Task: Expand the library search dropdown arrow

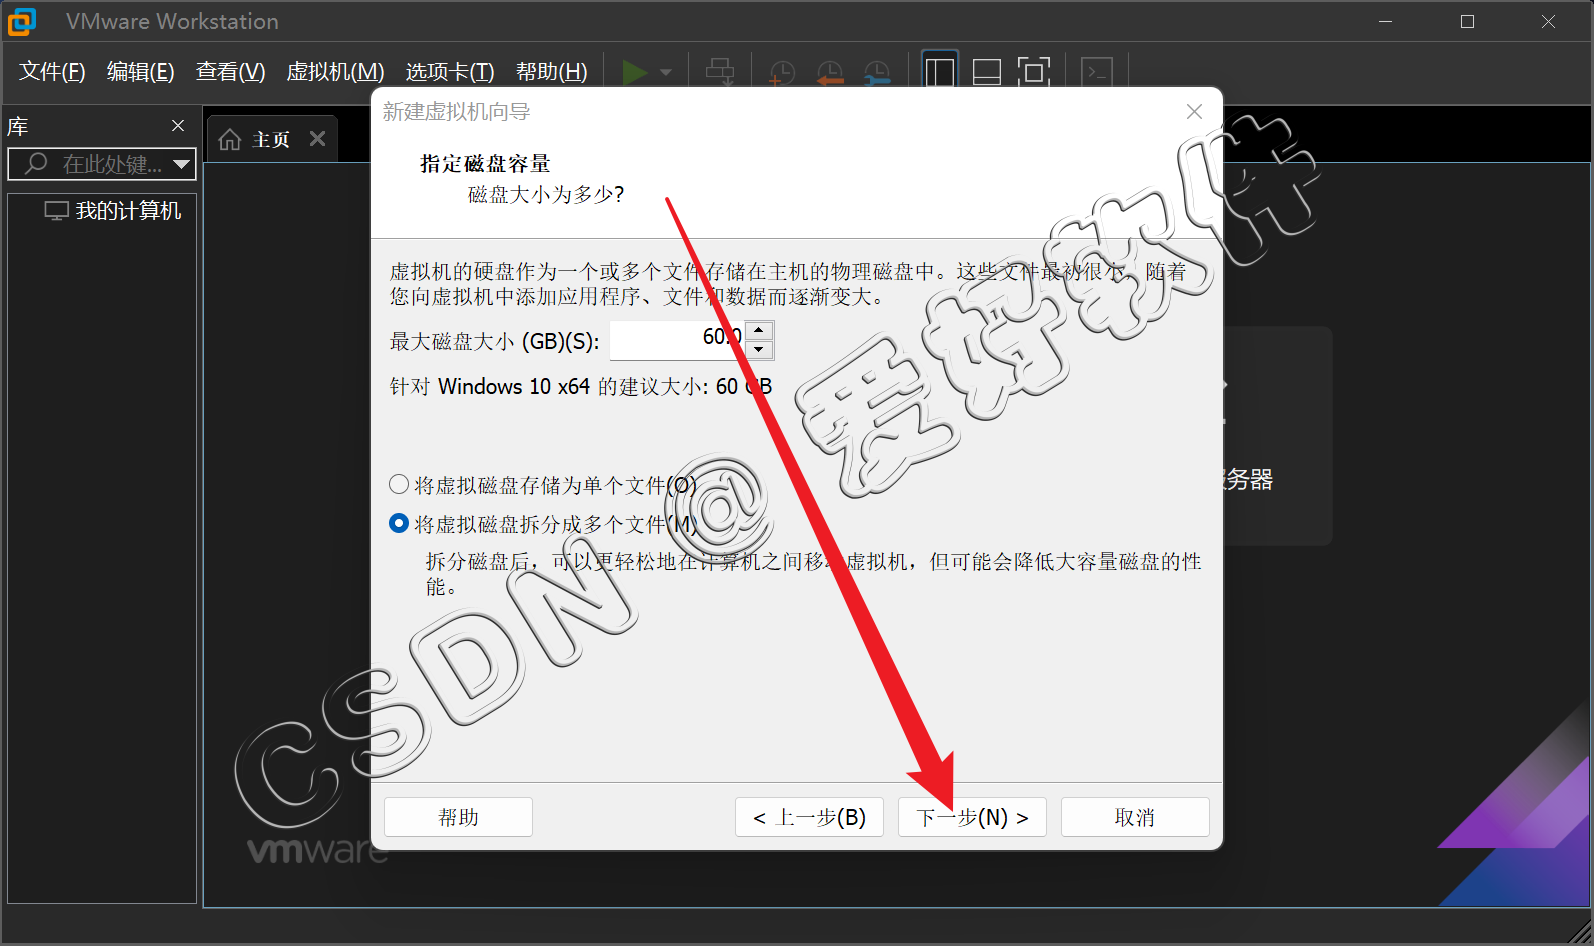Action: point(181,164)
